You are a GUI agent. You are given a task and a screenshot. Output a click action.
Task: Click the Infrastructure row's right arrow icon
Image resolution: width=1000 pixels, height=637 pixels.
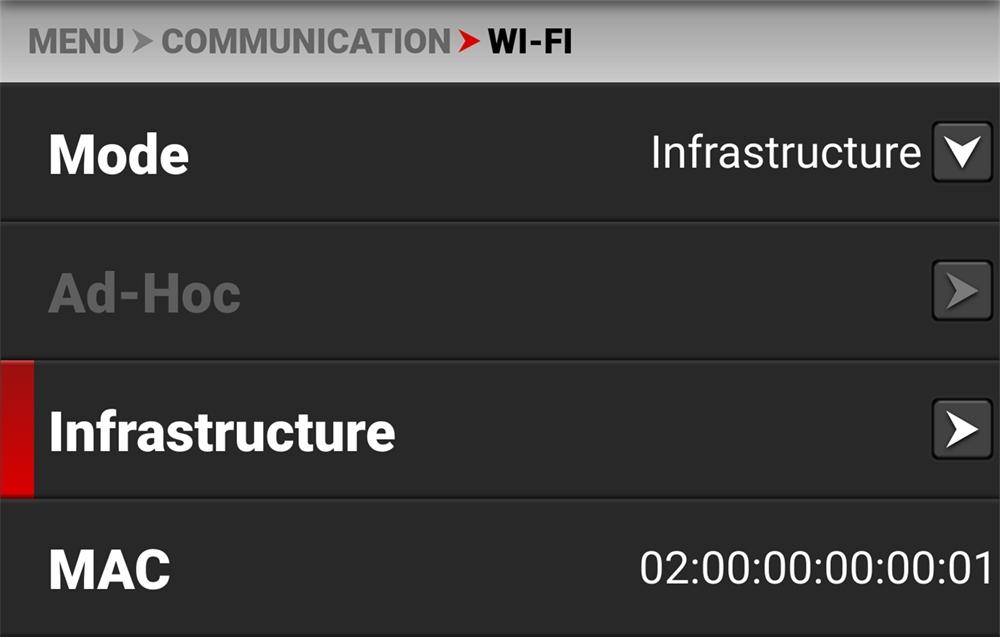961,430
